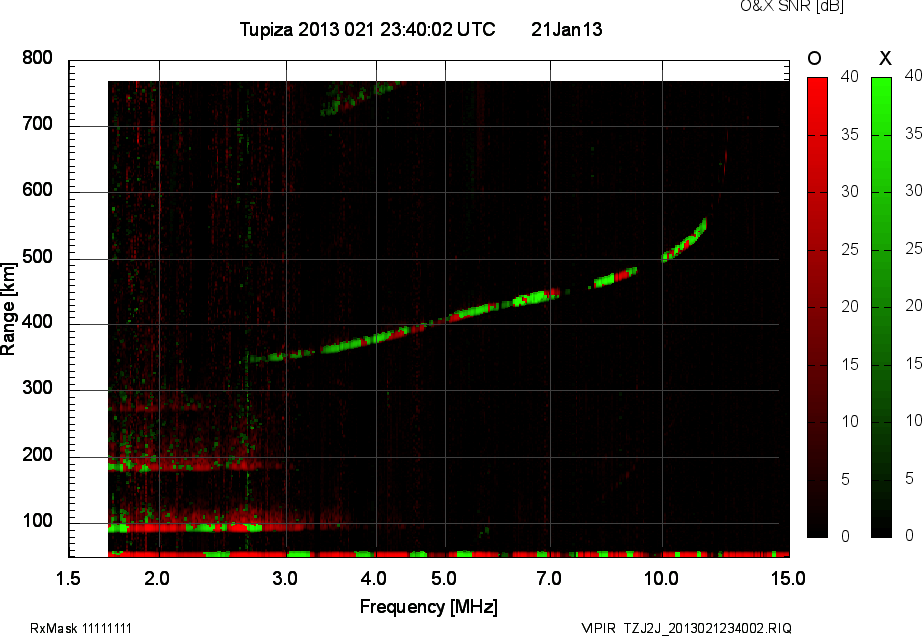922x636 pixels.
Task: Click the 500 km range tick label
Action: pyautogui.click(x=38, y=256)
